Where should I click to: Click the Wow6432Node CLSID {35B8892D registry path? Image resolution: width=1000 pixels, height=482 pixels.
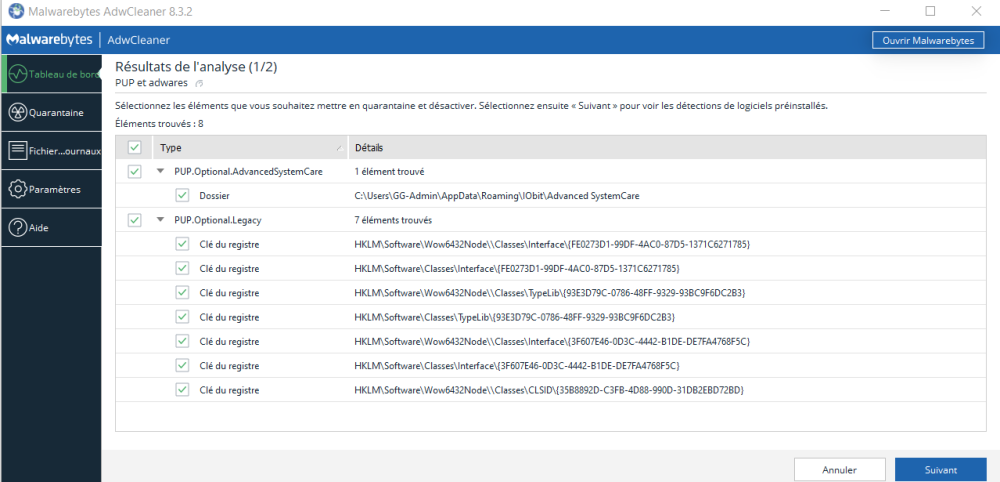(550, 390)
